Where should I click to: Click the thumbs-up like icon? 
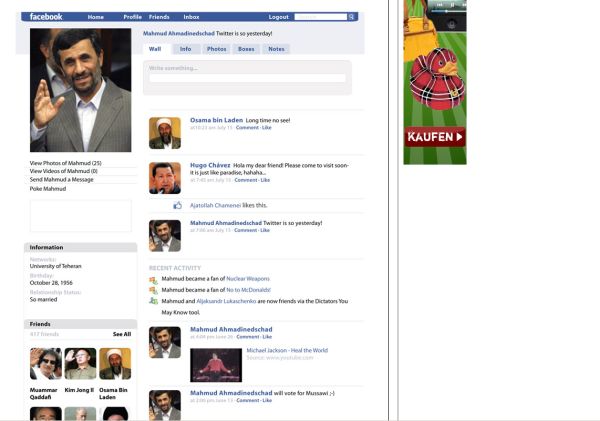pyautogui.click(x=178, y=205)
